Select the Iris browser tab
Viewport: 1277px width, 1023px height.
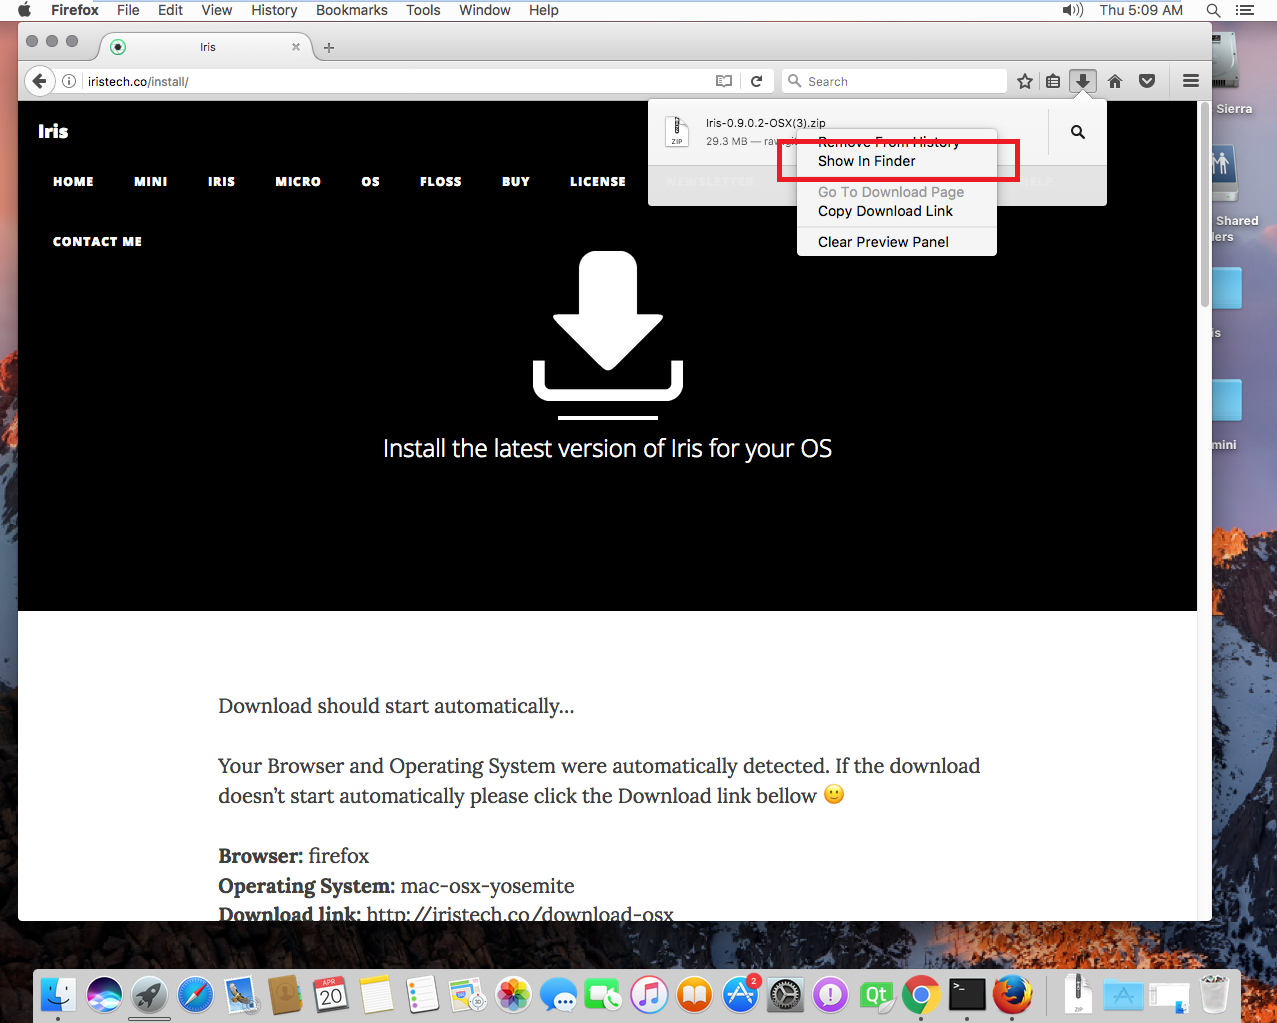tap(207, 47)
